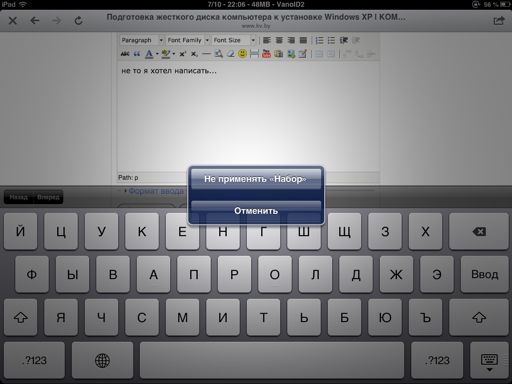Insert an unordered bullet list
This screenshot has width=512, height=384.
(x=331, y=40)
